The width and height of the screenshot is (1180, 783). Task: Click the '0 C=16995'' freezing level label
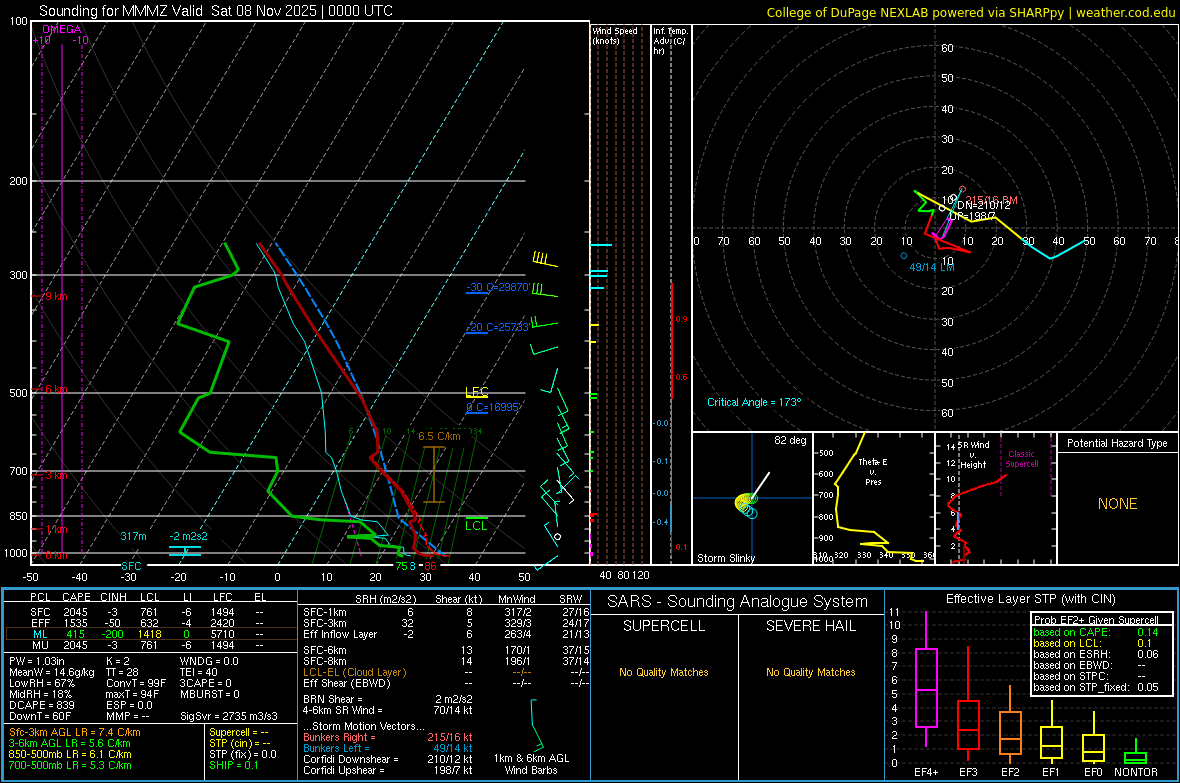point(493,407)
